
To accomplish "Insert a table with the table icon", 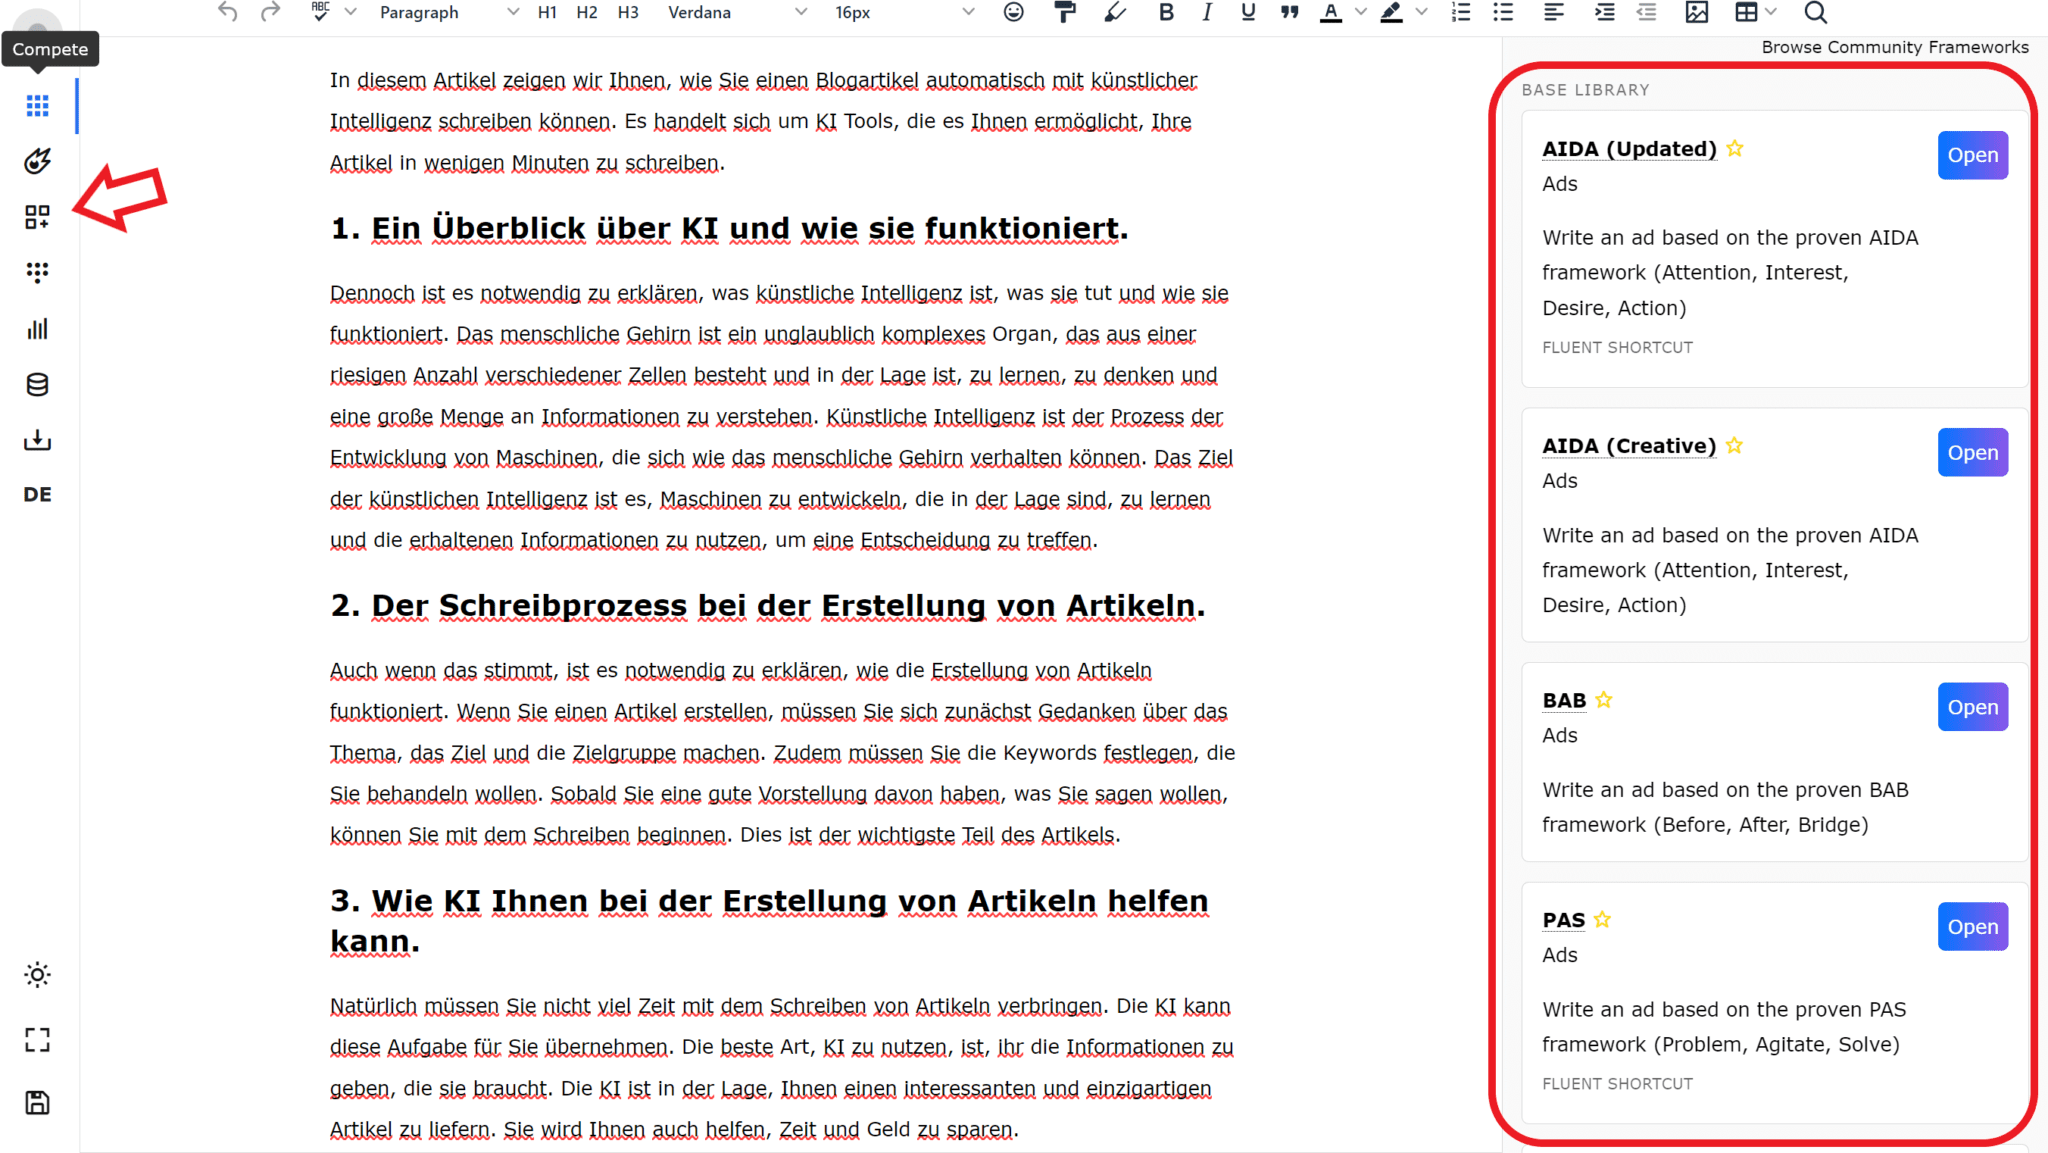I will pos(1748,13).
